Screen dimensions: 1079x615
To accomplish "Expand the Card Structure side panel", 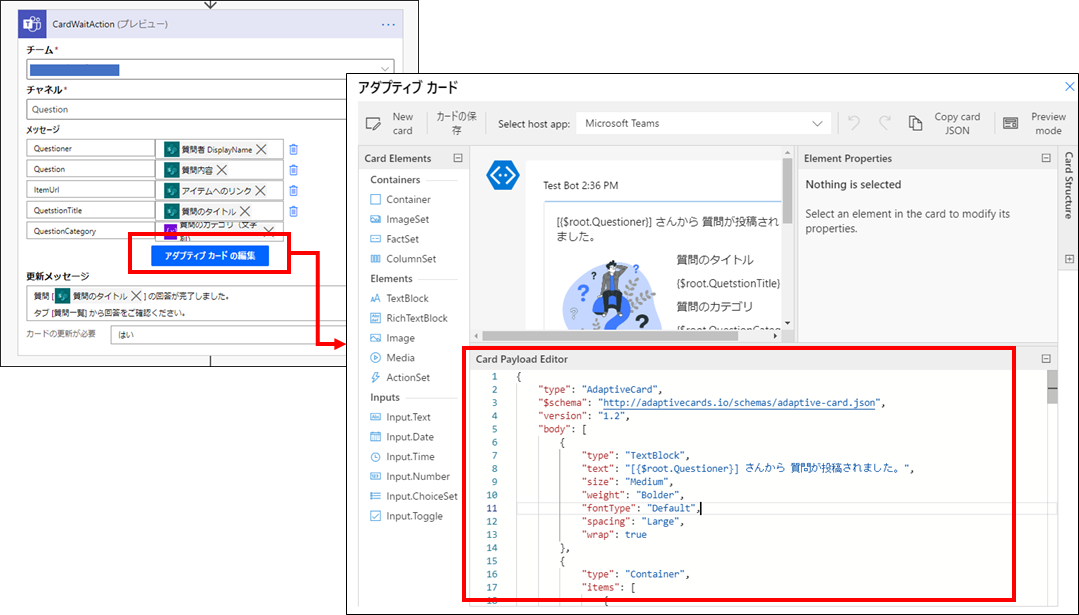I will [1069, 259].
